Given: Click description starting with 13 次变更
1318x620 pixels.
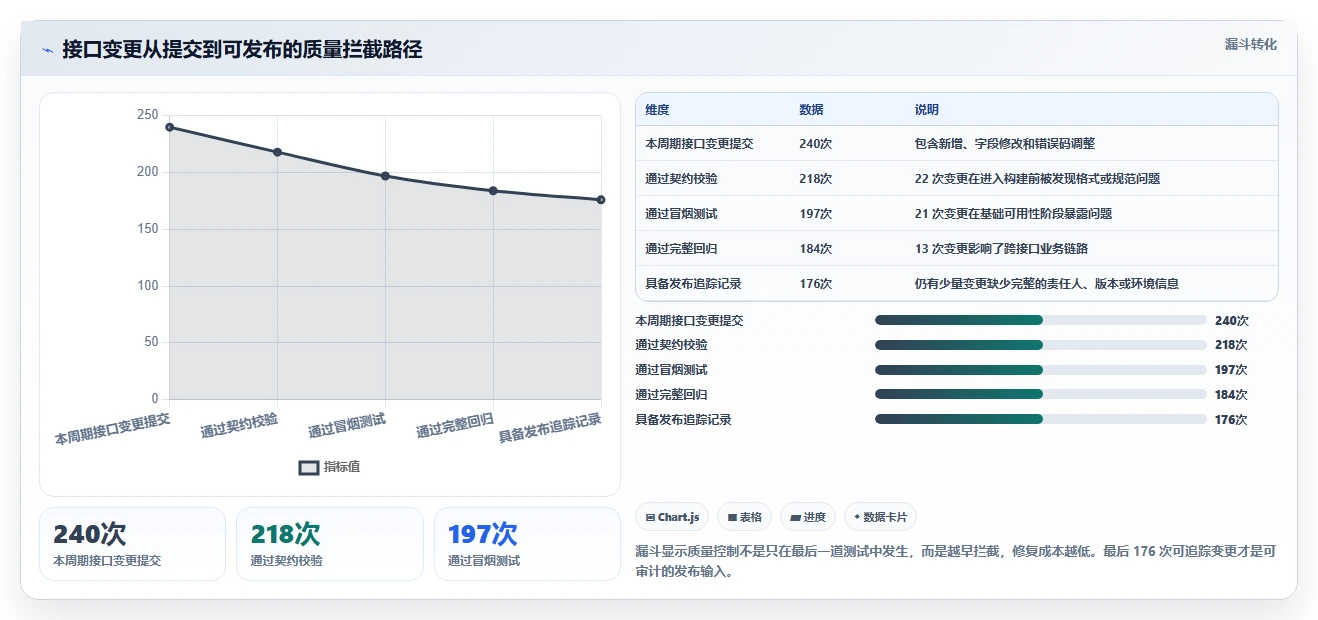Looking at the screenshot, I should click(1001, 249).
